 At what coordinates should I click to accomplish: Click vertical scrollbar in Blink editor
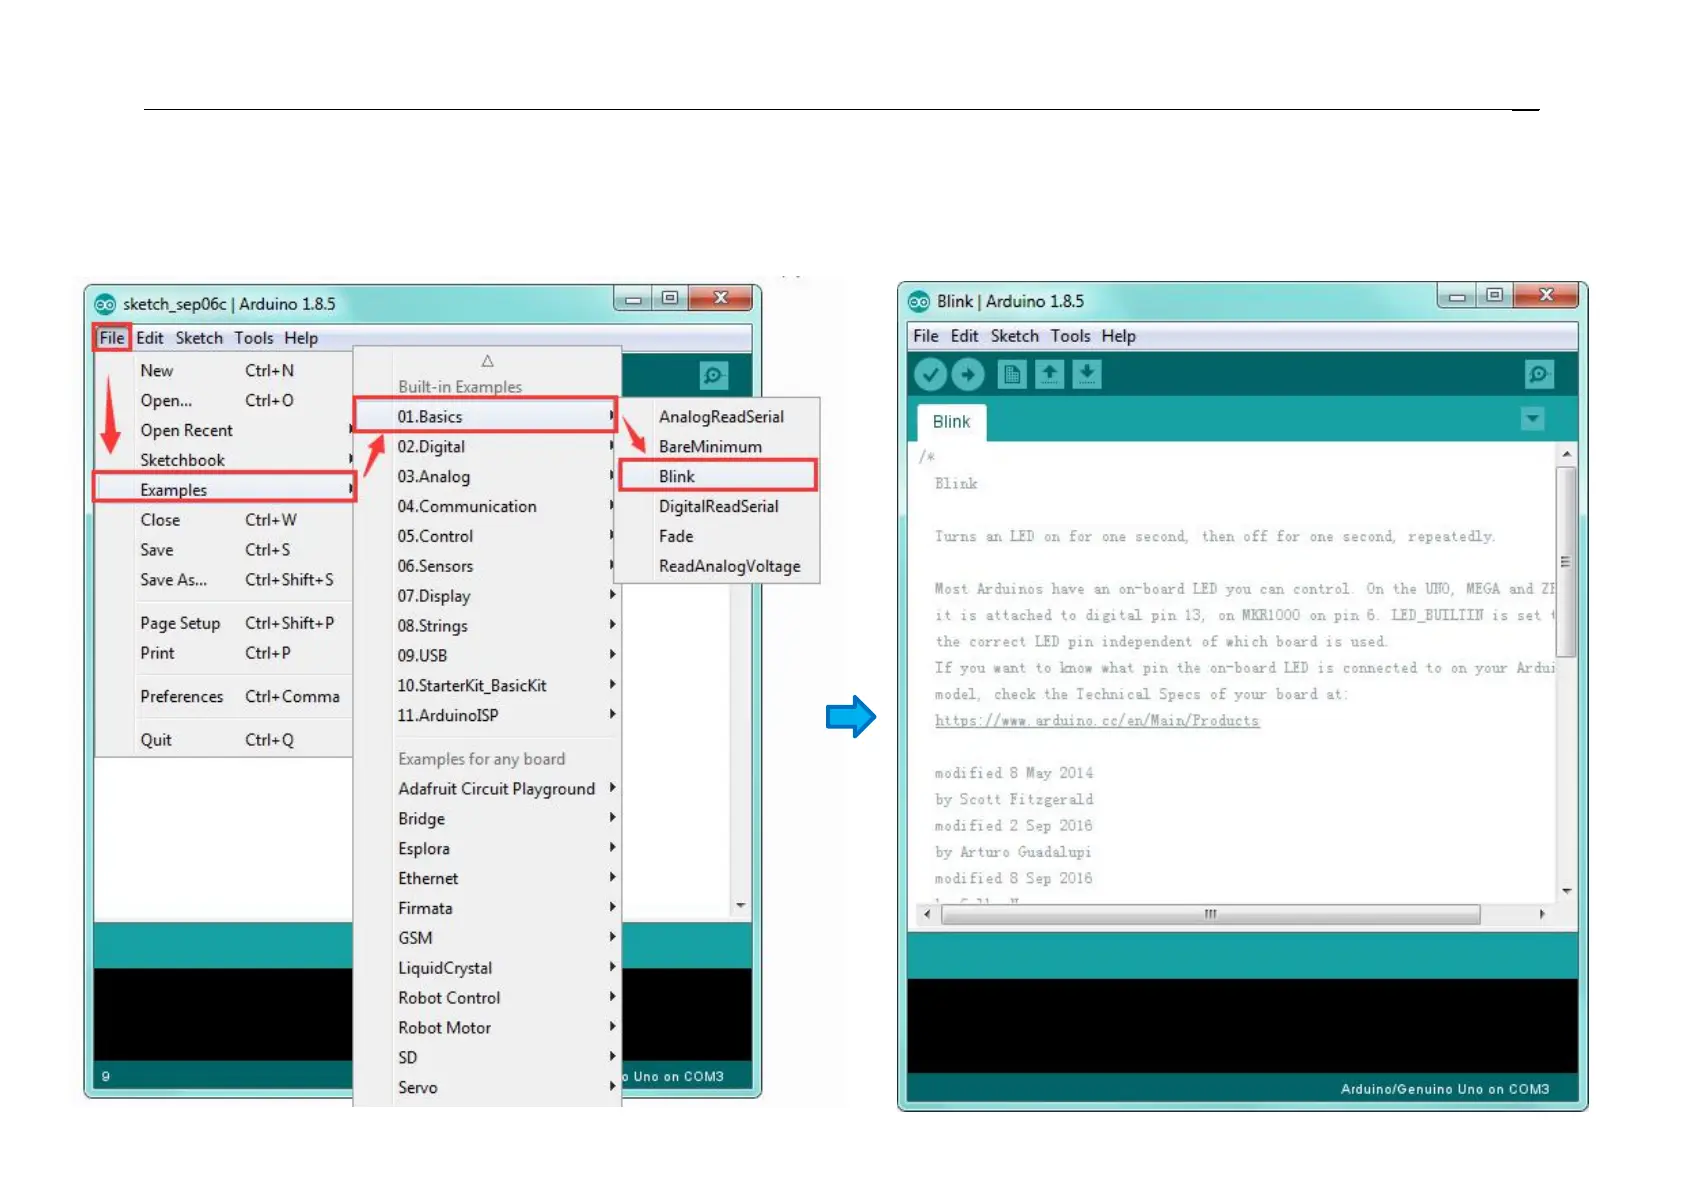click(x=1567, y=562)
